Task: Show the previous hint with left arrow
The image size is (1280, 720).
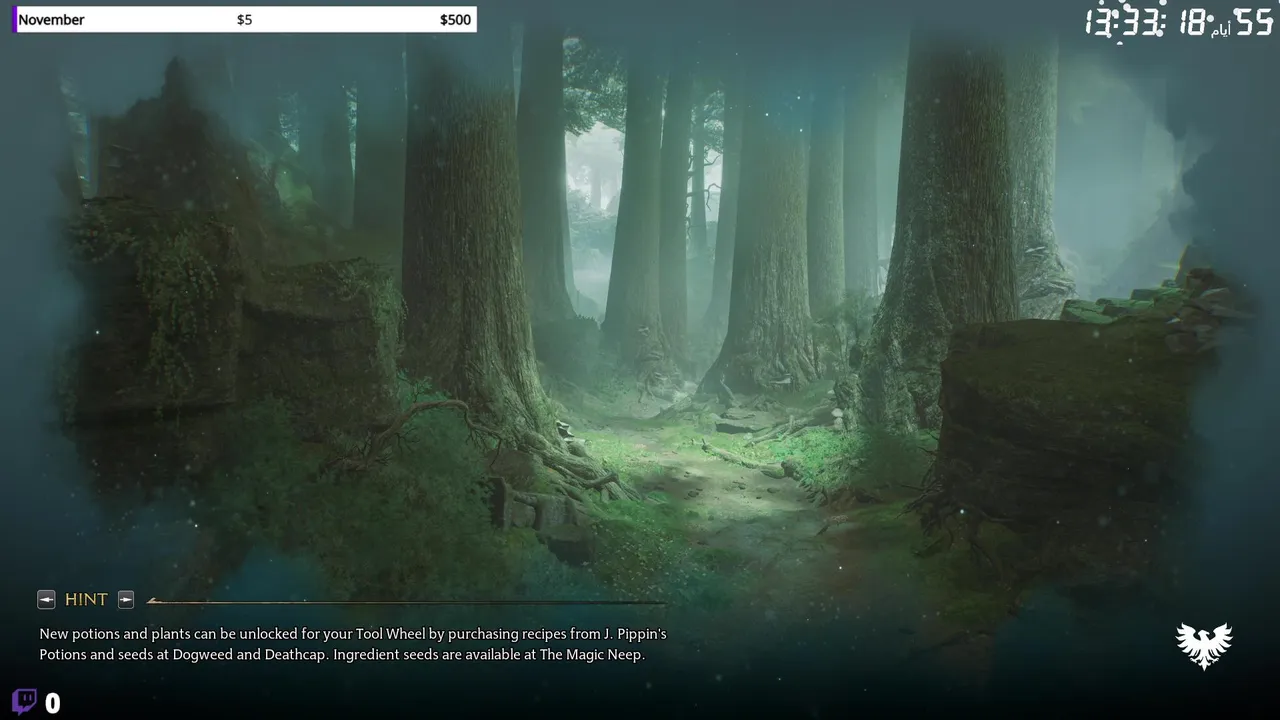Action: pos(46,600)
